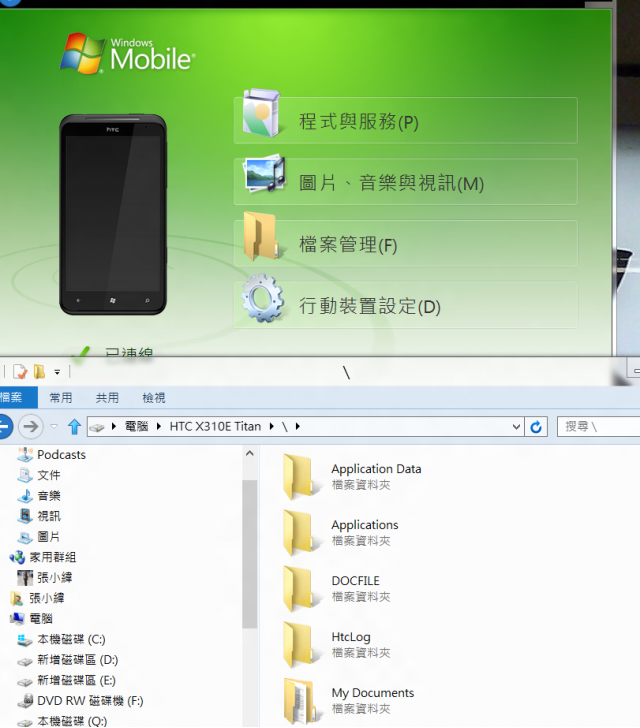Viewport: 640px width, 728px height.
Task: Click the Up one level arrow
Action: tap(74, 426)
